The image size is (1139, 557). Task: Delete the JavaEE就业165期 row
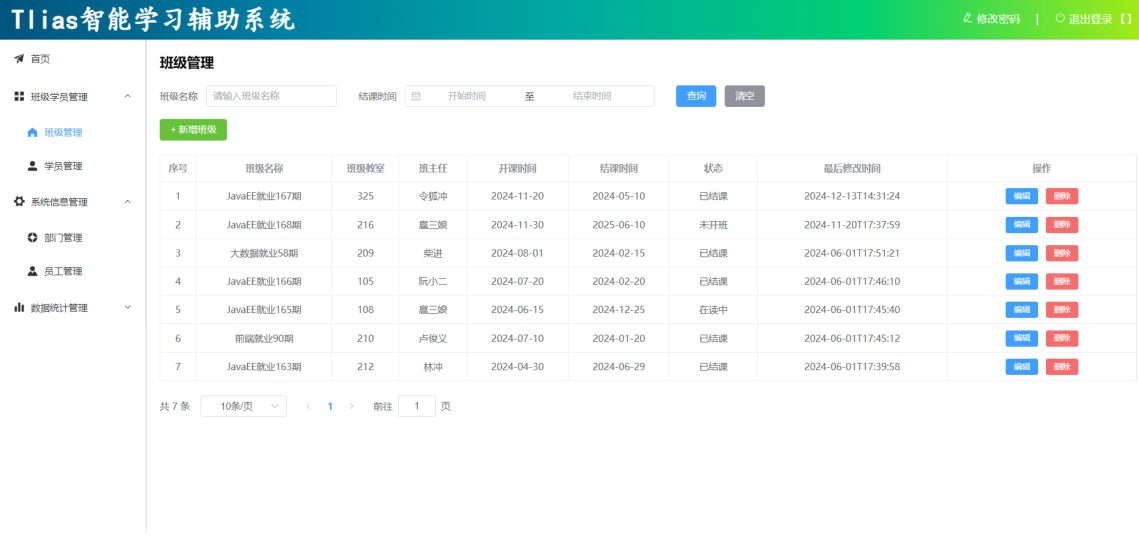1062,309
